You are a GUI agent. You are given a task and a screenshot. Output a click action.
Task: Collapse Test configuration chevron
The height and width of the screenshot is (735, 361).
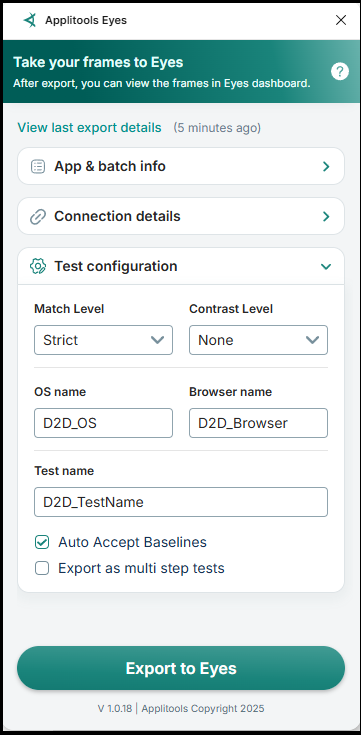coord(326,267)
